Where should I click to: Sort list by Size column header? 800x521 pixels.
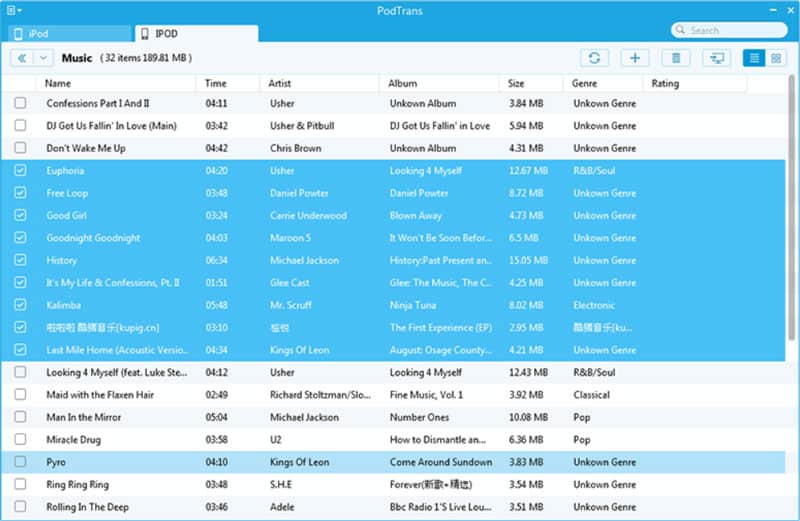[516, 83]
